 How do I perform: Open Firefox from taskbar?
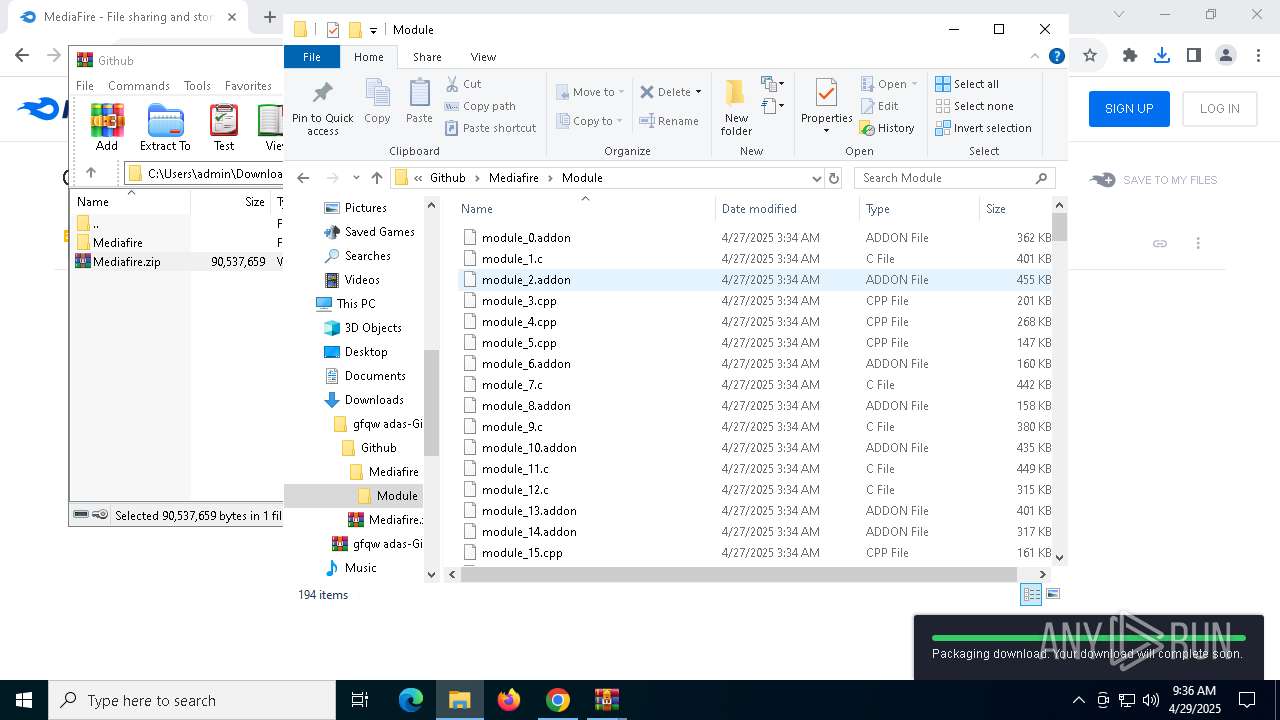tap(509, 700)
